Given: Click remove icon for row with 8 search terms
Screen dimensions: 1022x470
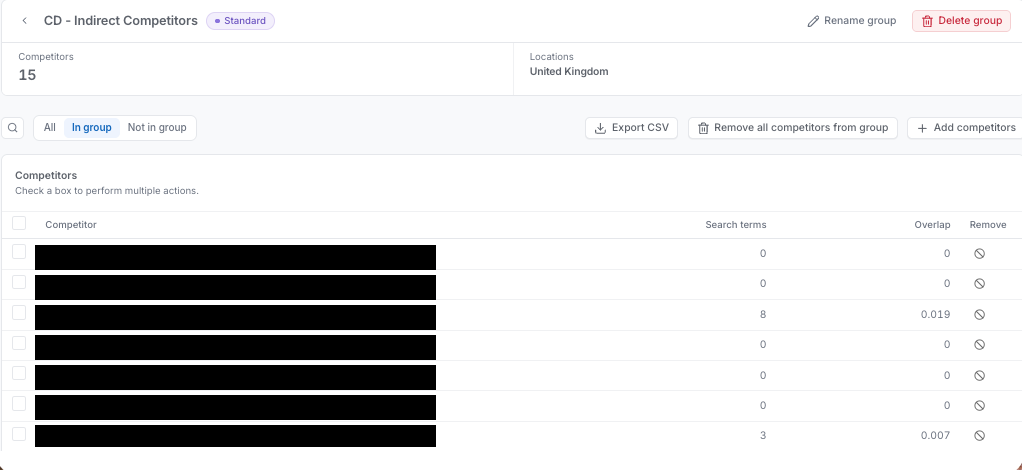Looking at the screenshot, I should (979, 314).
